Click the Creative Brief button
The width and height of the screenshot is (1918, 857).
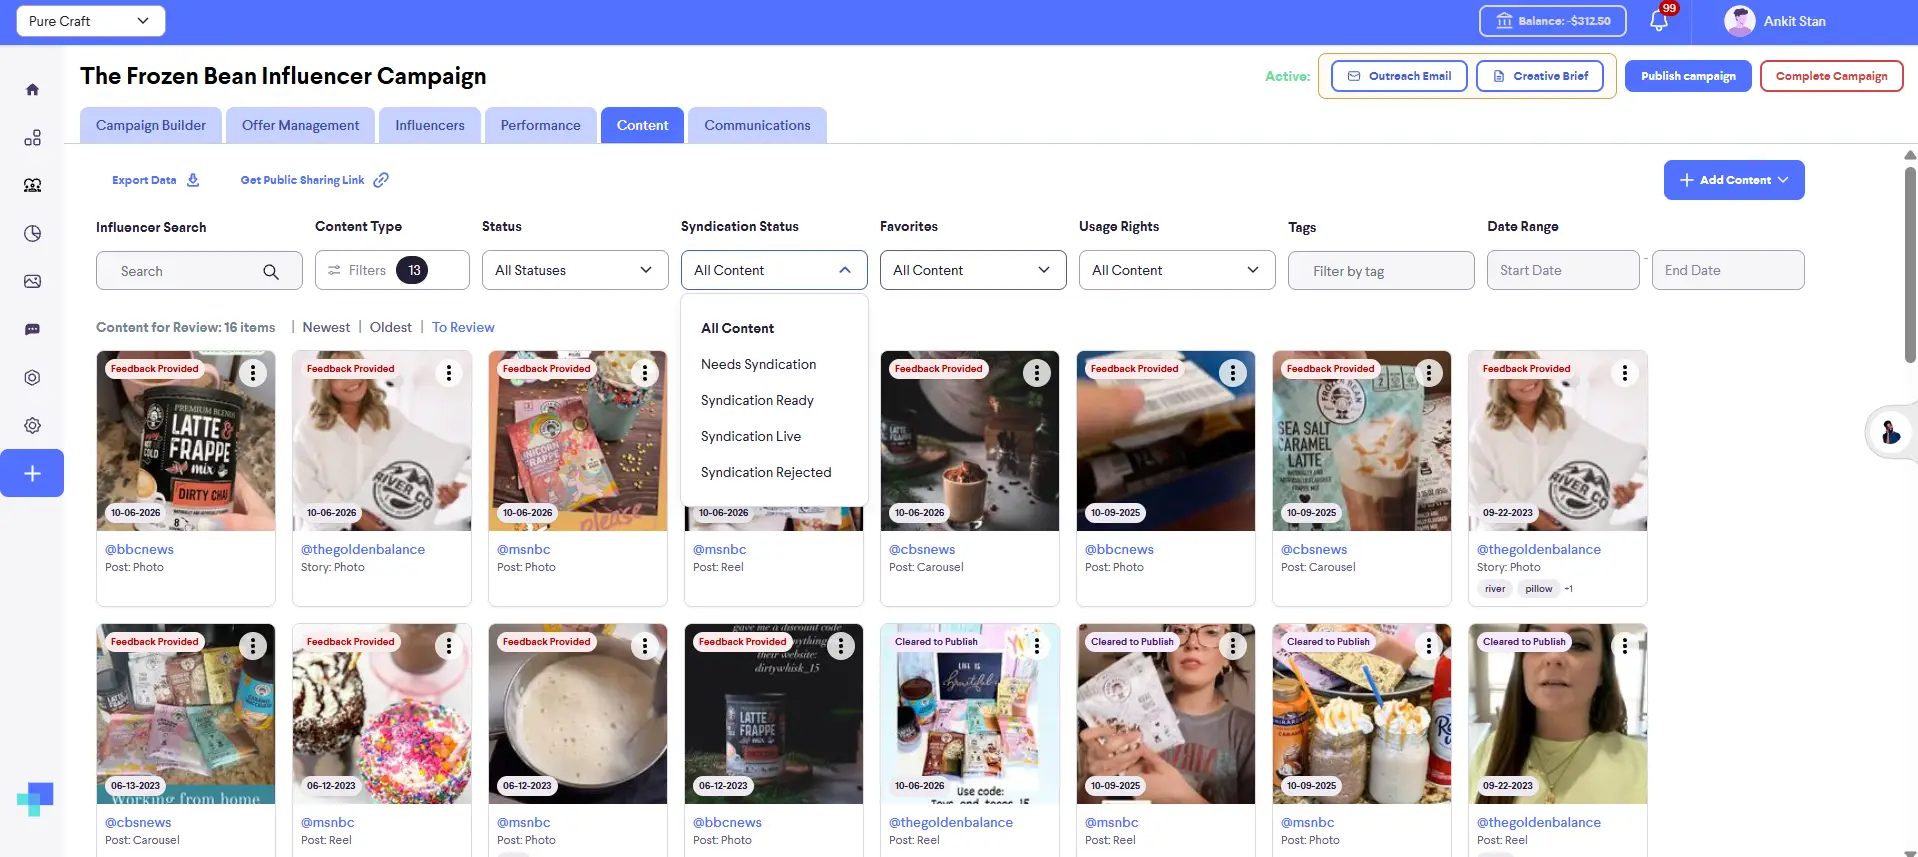[1540, 76]
